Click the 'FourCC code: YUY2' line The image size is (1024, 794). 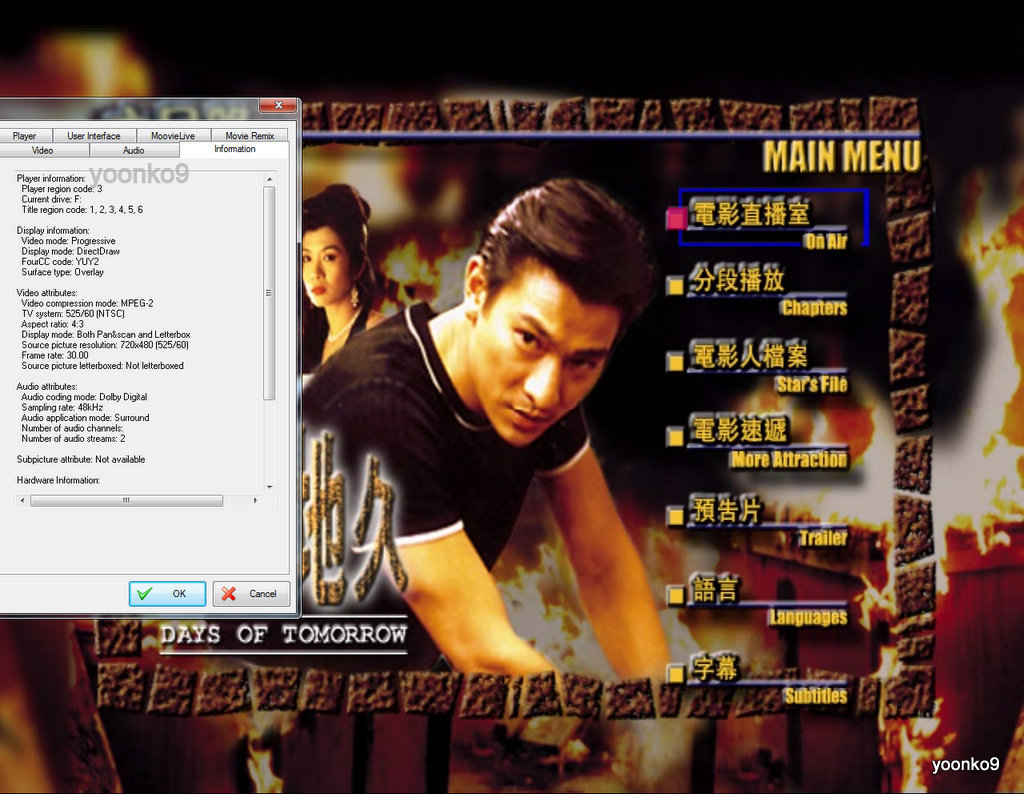point(60,262)
